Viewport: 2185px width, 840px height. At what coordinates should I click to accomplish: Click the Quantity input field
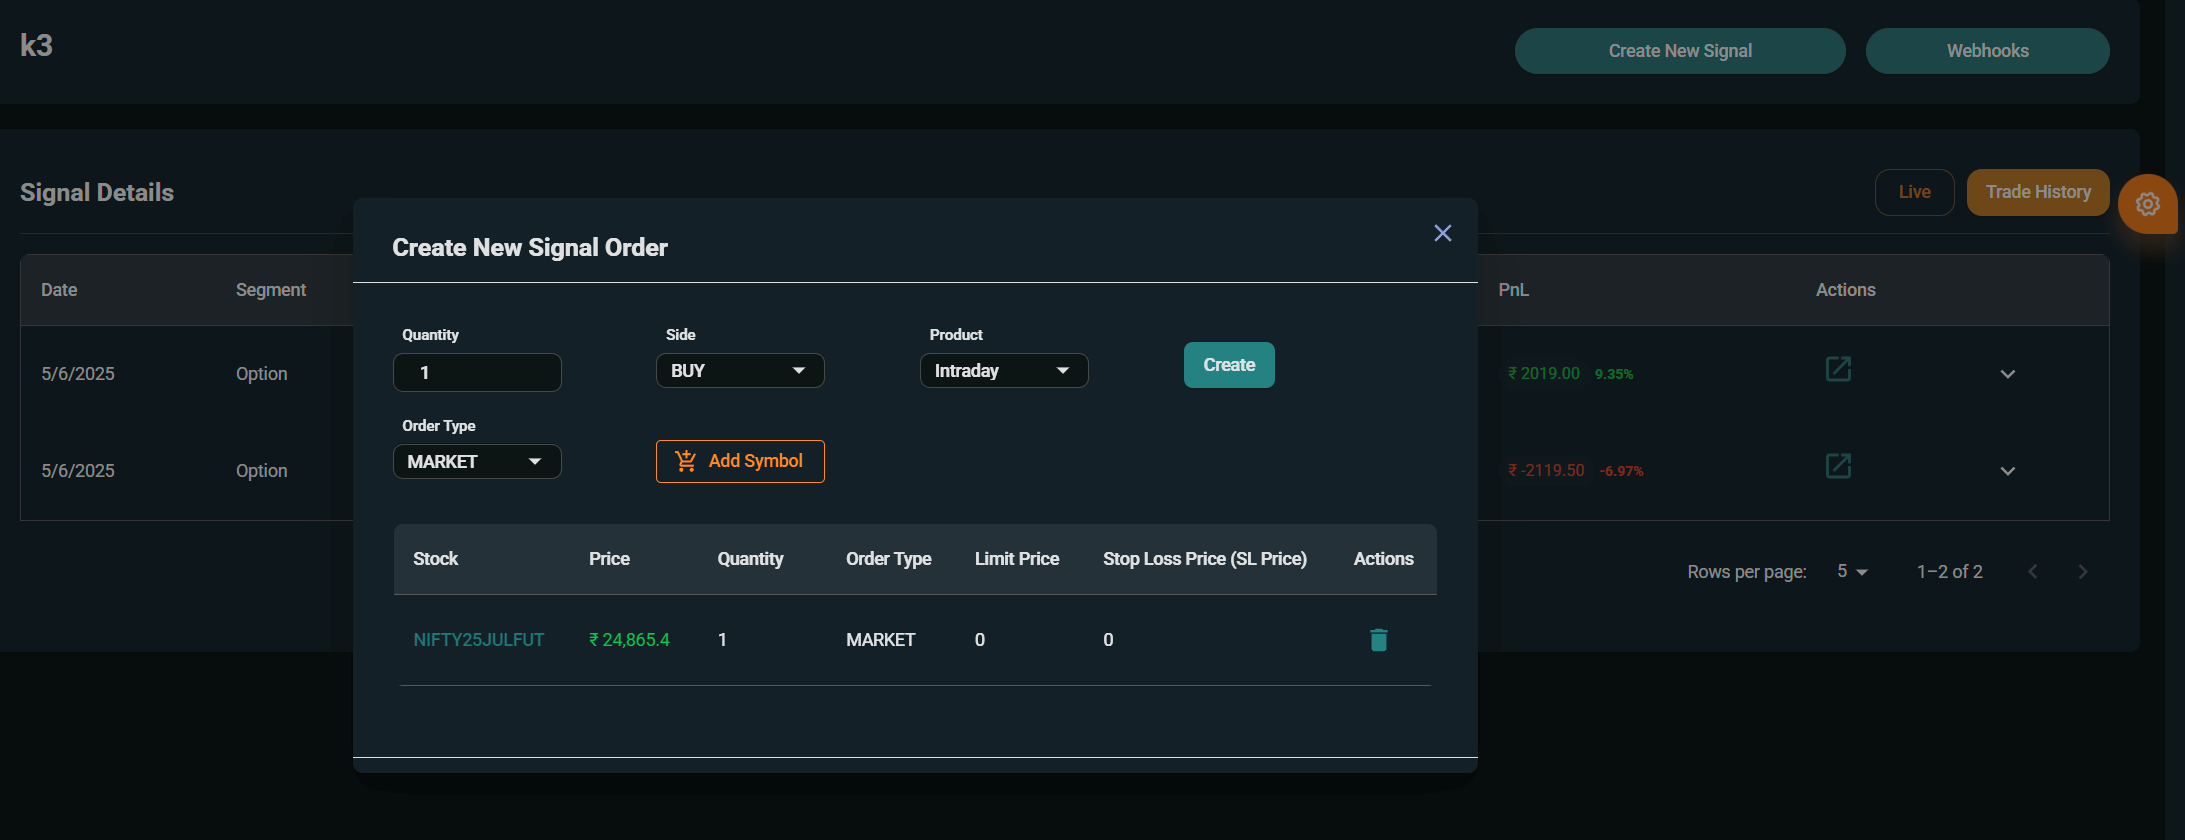click(x=477, y=373)
